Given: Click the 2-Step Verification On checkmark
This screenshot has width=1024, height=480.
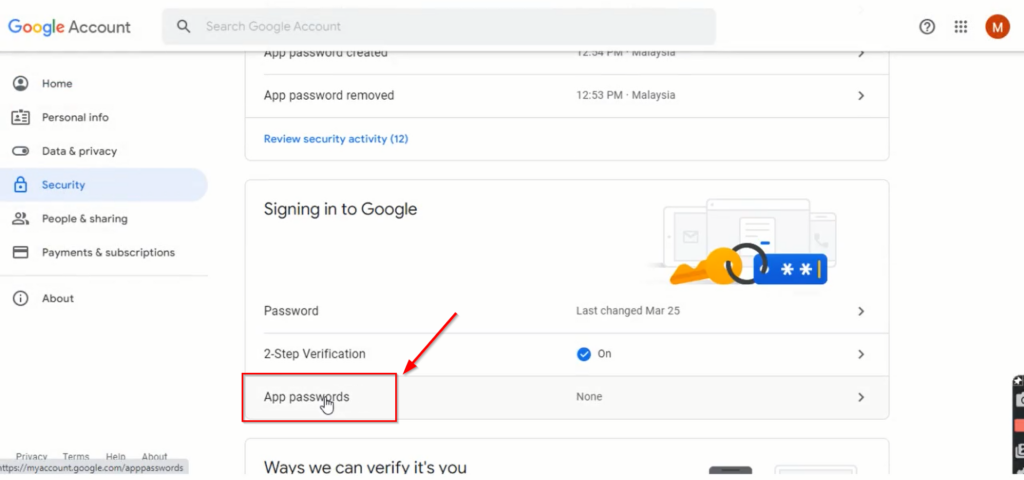Looking at the screenshot, I should click(x=584, y=354).
